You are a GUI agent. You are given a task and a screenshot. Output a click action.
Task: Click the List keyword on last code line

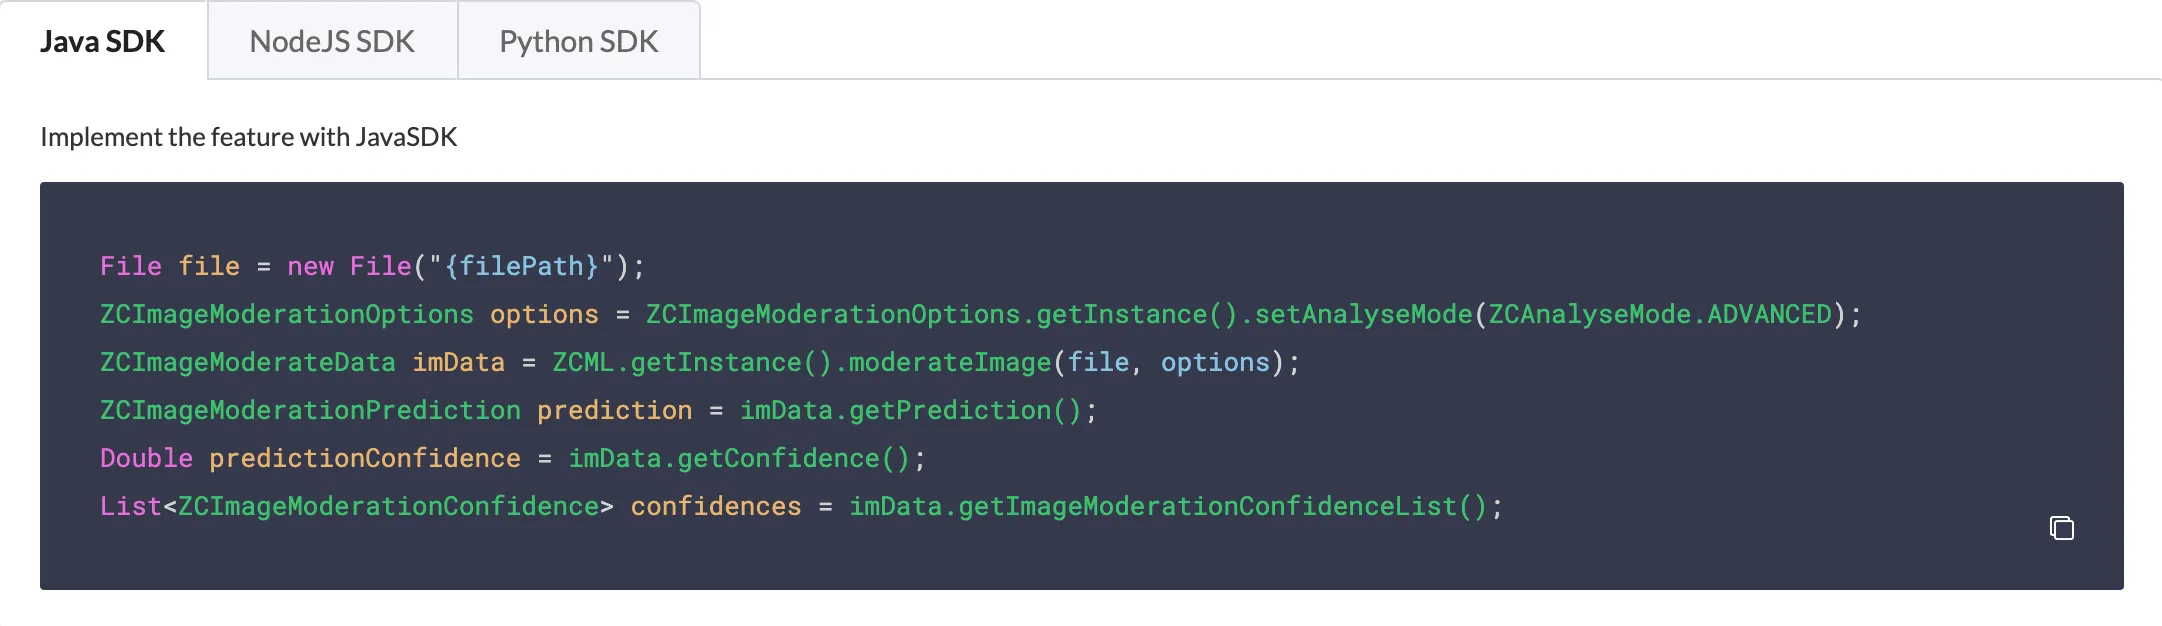pyautogui.click(x=131, y=506)
